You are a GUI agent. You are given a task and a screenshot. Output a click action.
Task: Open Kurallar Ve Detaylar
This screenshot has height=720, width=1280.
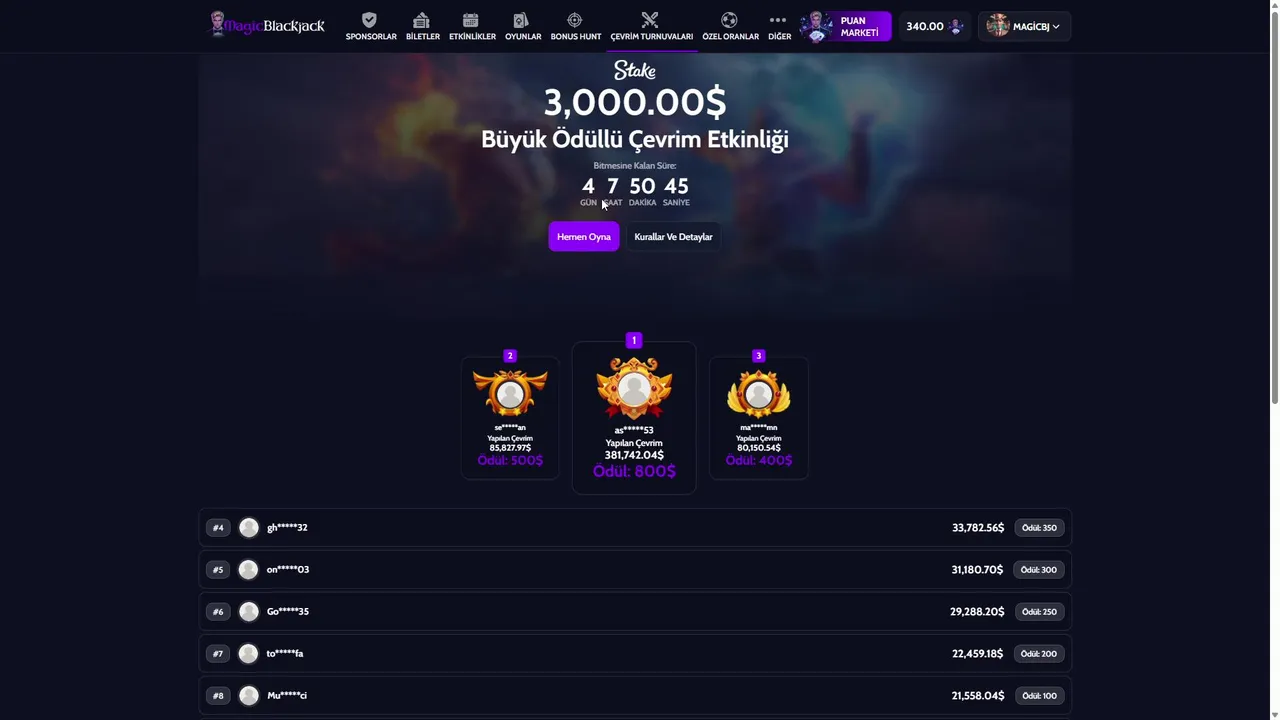tap(673, 237)
